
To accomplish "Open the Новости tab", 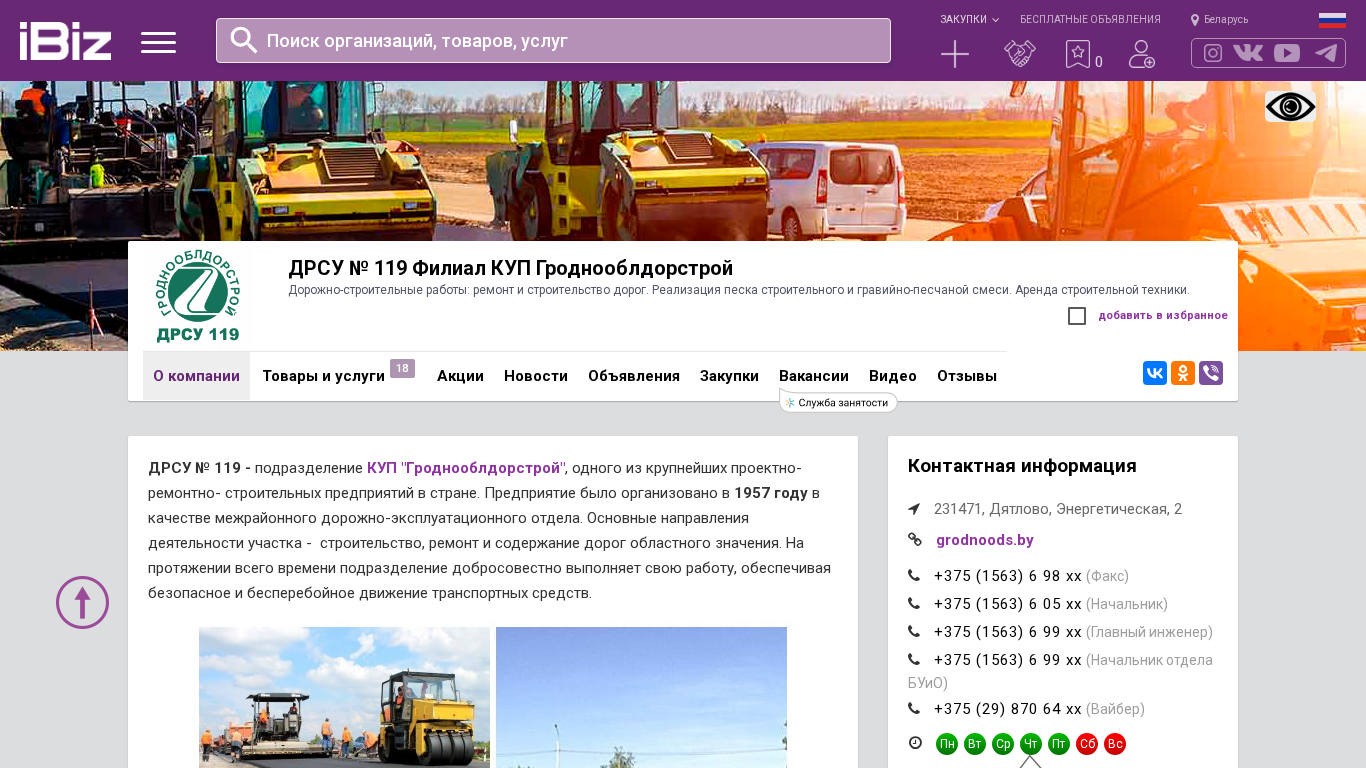I will (x=536, y=376).
